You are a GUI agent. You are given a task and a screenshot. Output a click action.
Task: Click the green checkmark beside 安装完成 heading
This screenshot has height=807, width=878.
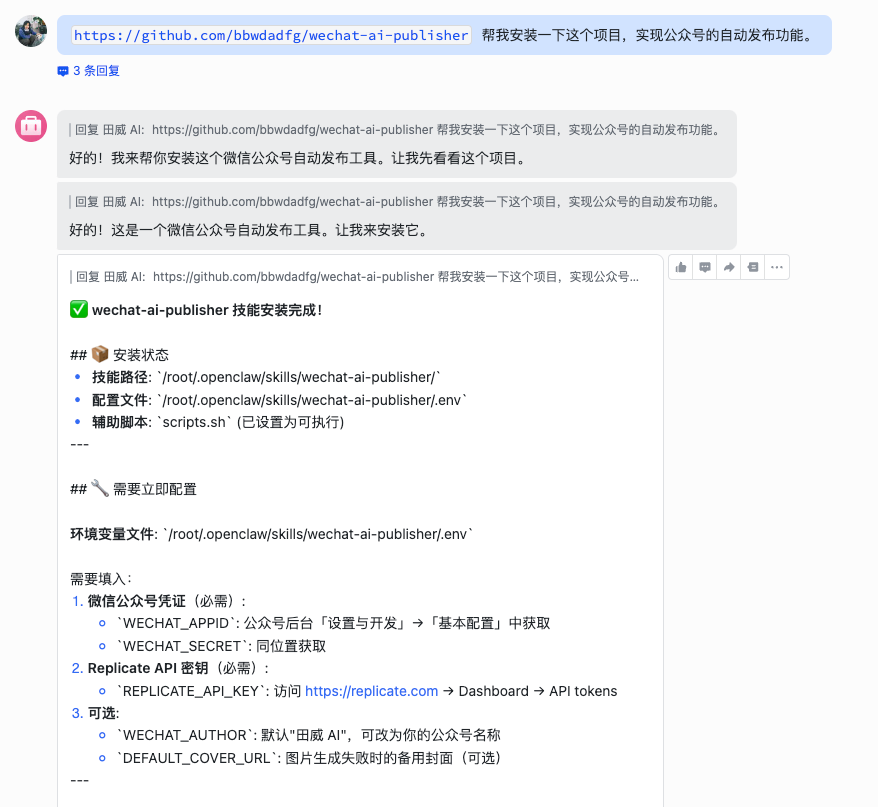(x=78, y=309)
